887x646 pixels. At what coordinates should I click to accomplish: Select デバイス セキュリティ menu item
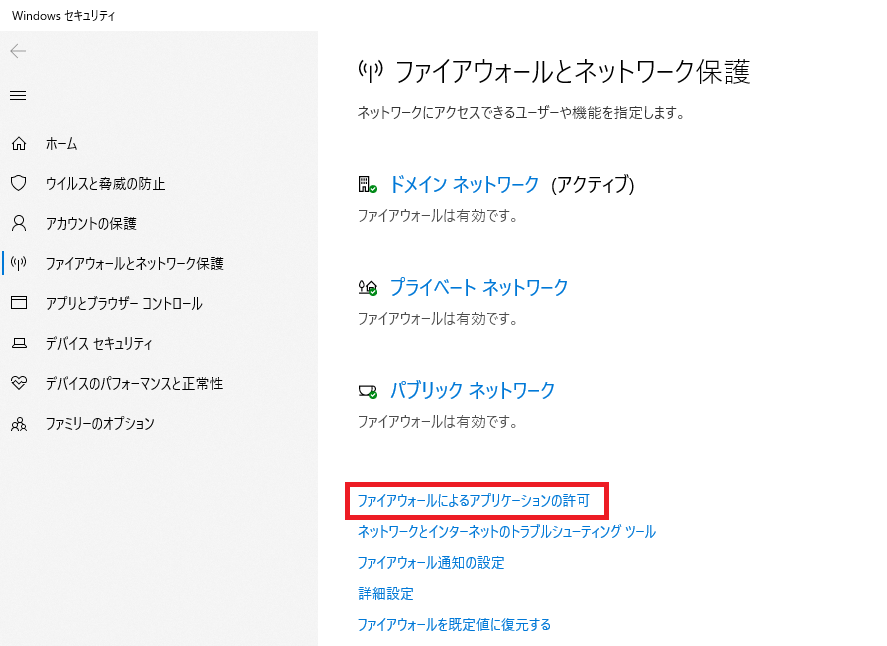tap(99, 343)
